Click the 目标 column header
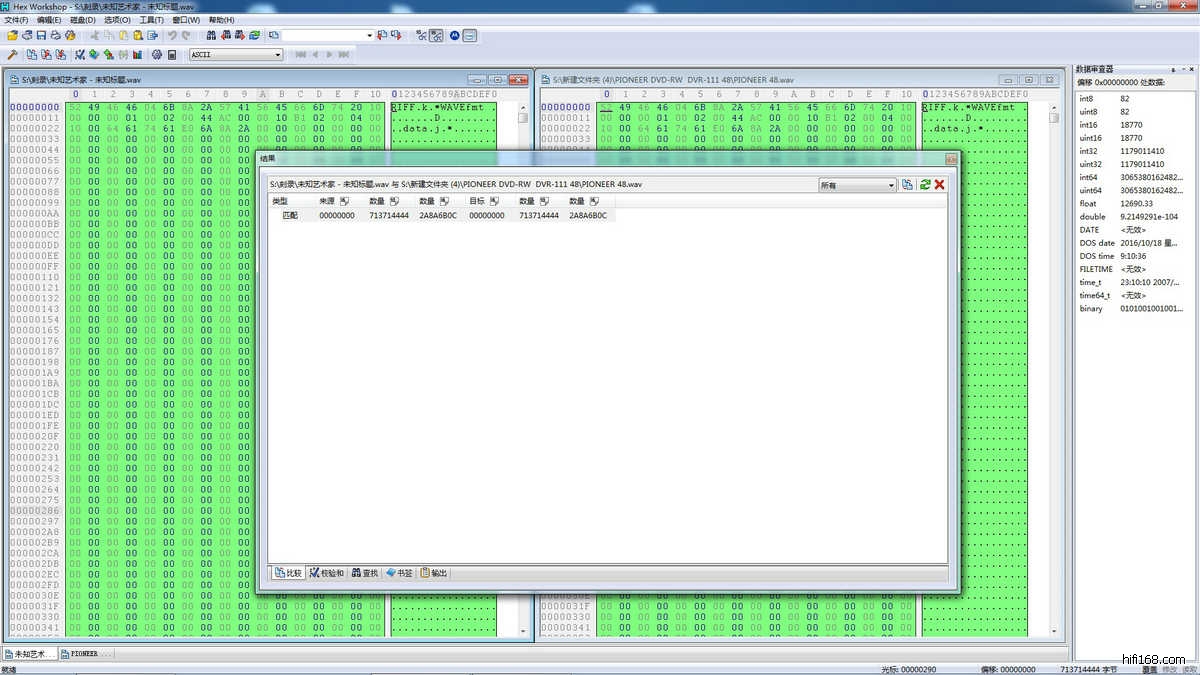This screenshot has width=1200, height=675. 477,201
